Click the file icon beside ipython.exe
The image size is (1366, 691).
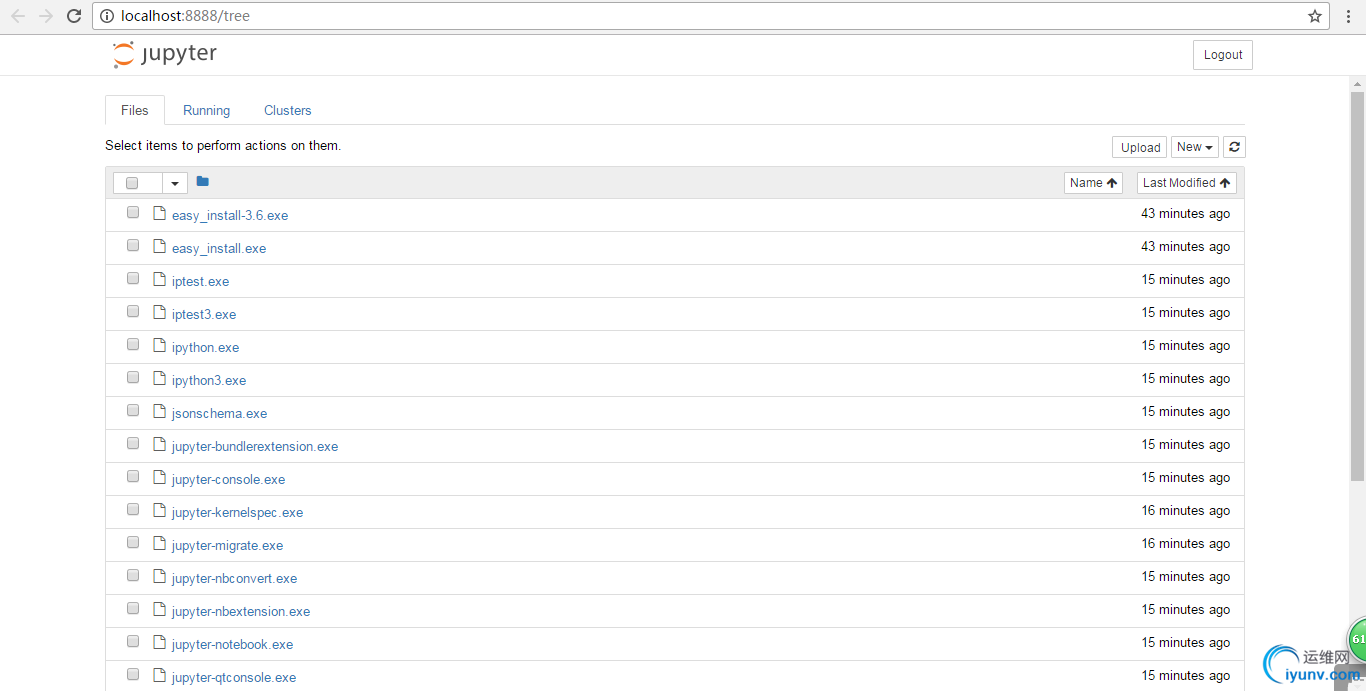pos(159,345)
